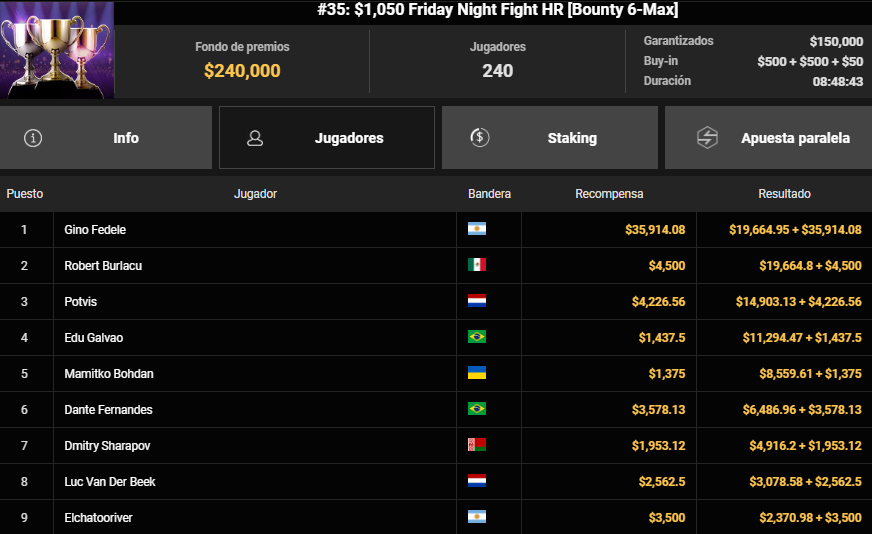
Task: Click Potvis's Netherlands flag icon
Action: pos(477,301)
